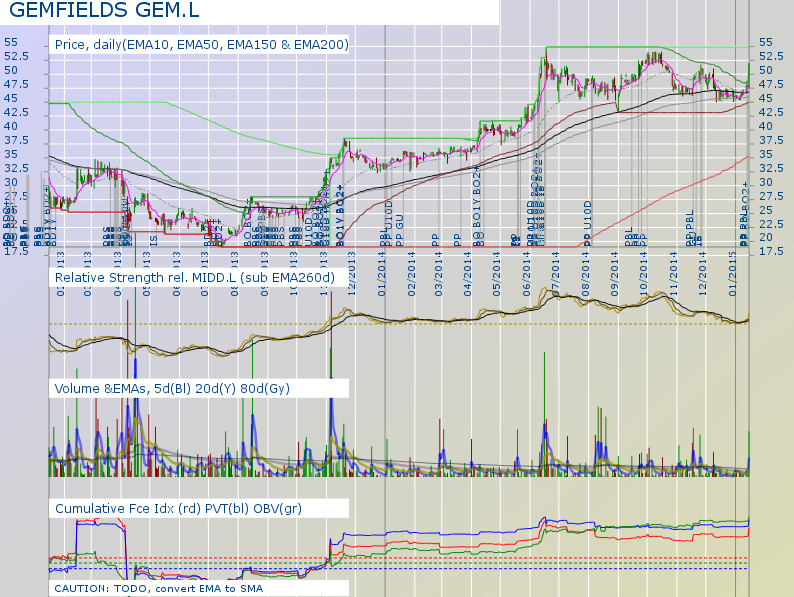Click the 17.5 value on right price axis

pyautogui.click(x=771, y=251)
